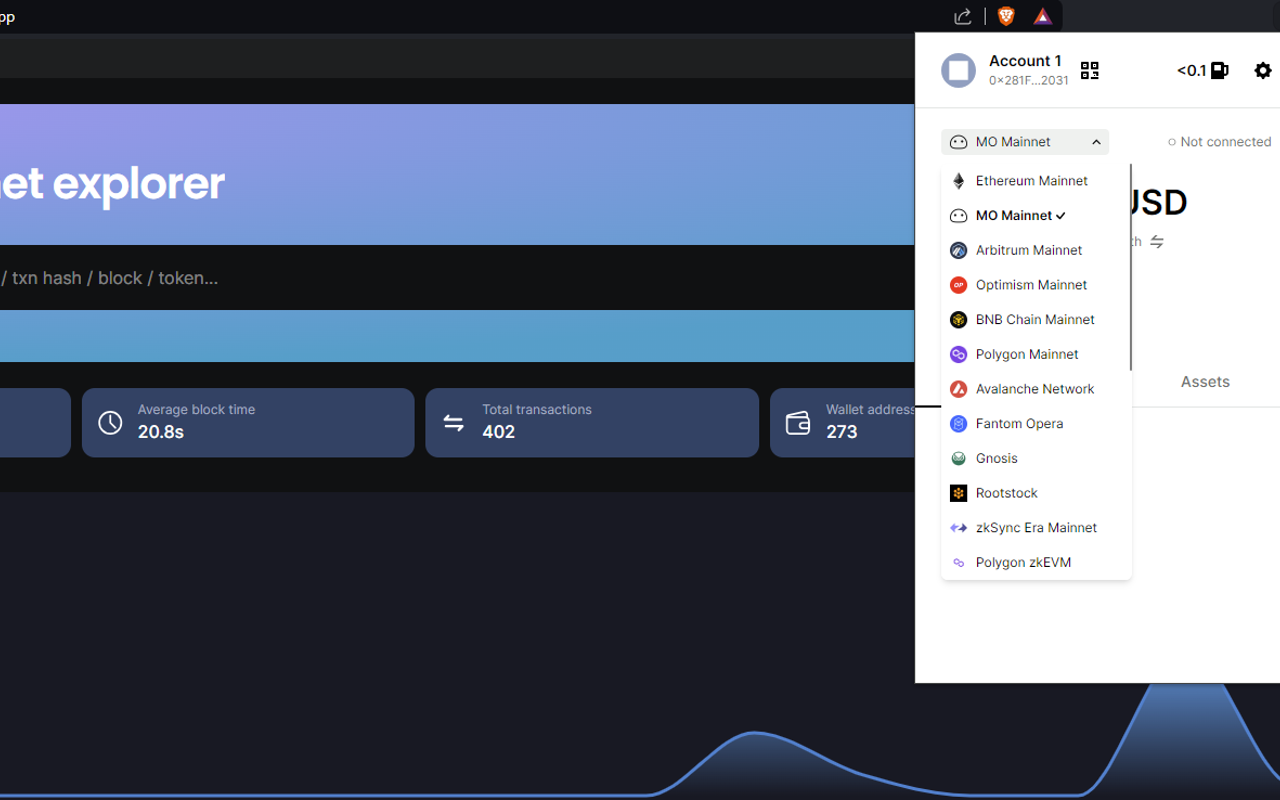Click the Avalanche logo in the network list
This screenshot has height=800, width=1280.
[958, 389]
